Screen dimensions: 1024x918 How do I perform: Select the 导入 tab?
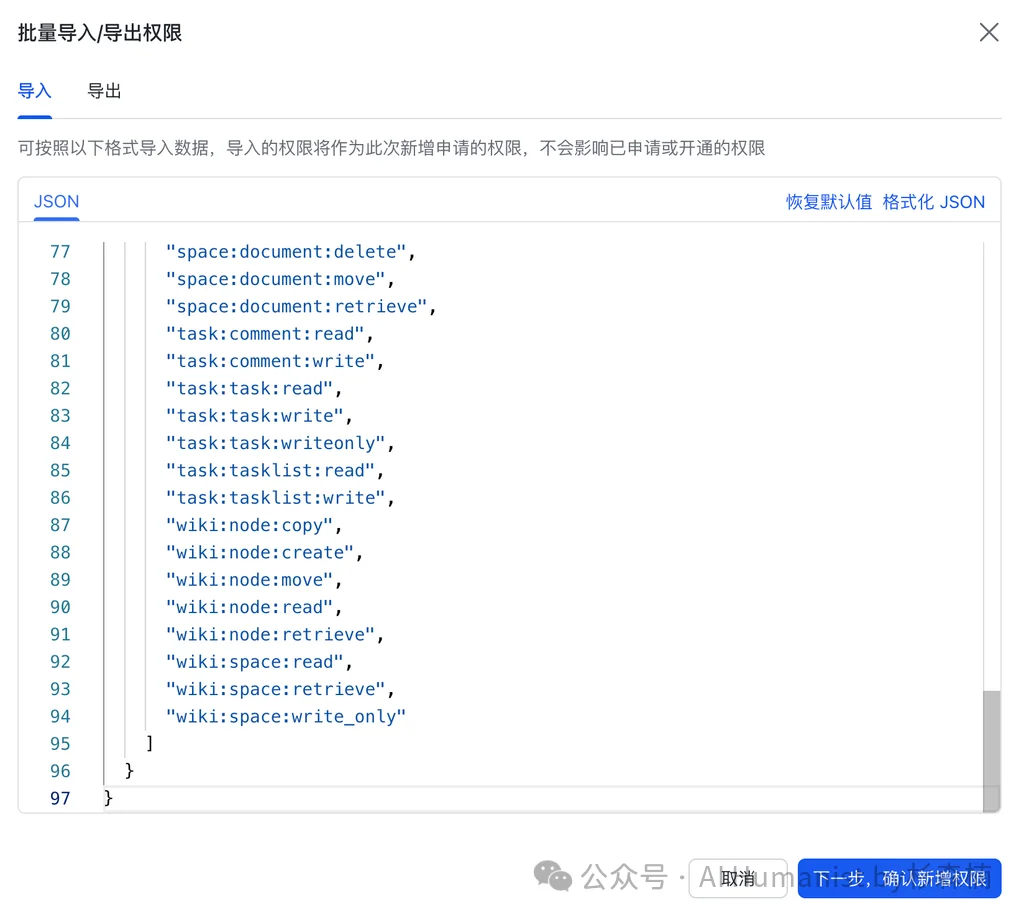[33, 90]
